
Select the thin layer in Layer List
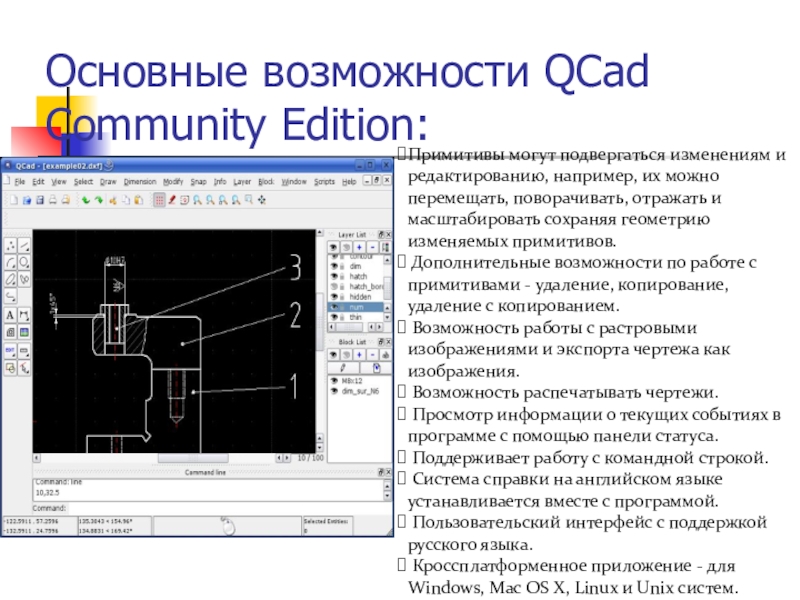(355, 317)
